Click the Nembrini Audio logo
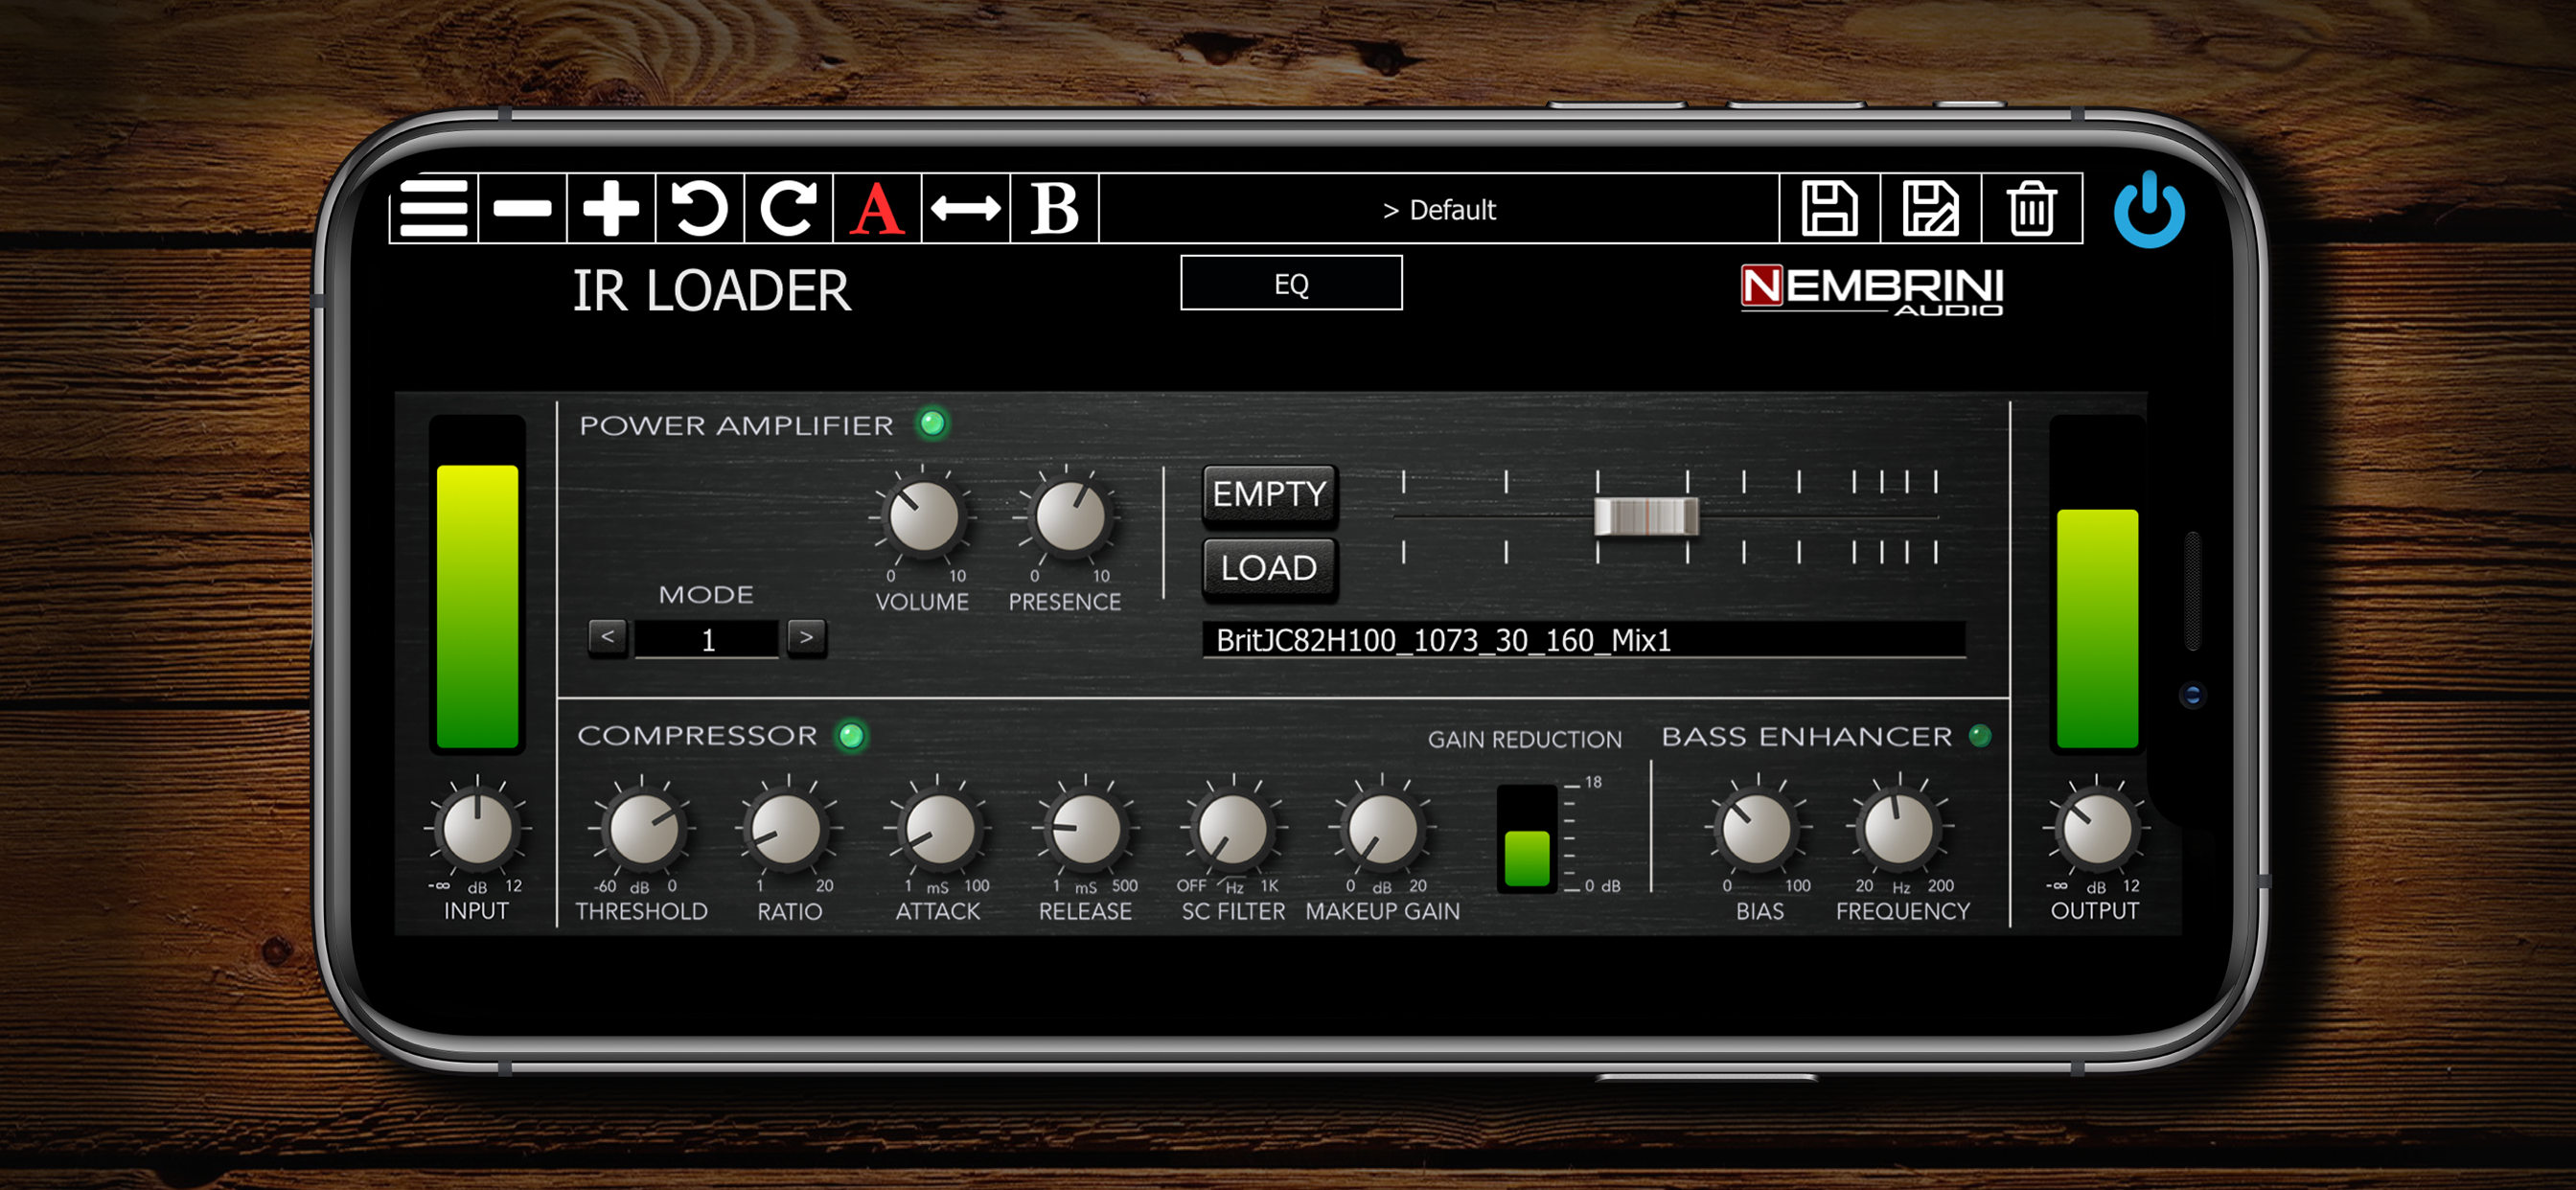2576x1190 pixels. (x=1871, y=290)
